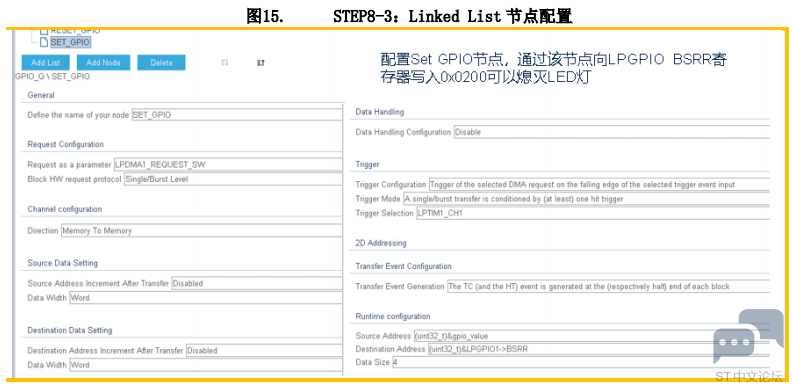Click the Channel configuration section header
792x392 pixels.
(x=65, y=209)
